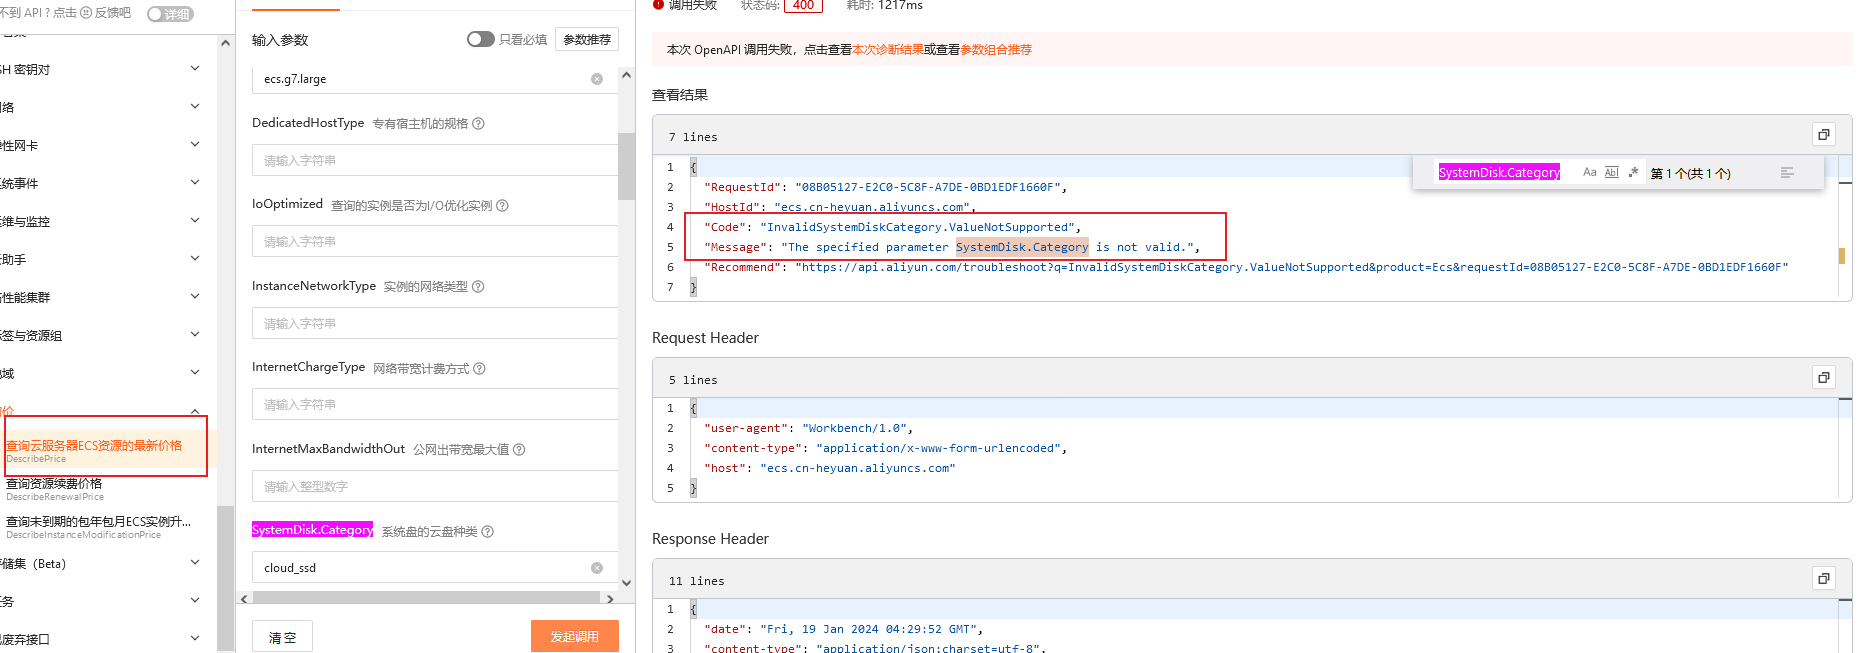Click horizontal scrollbar right arrow in parameters
This screenshot has width=1867, height=653.
coord(610,599)
